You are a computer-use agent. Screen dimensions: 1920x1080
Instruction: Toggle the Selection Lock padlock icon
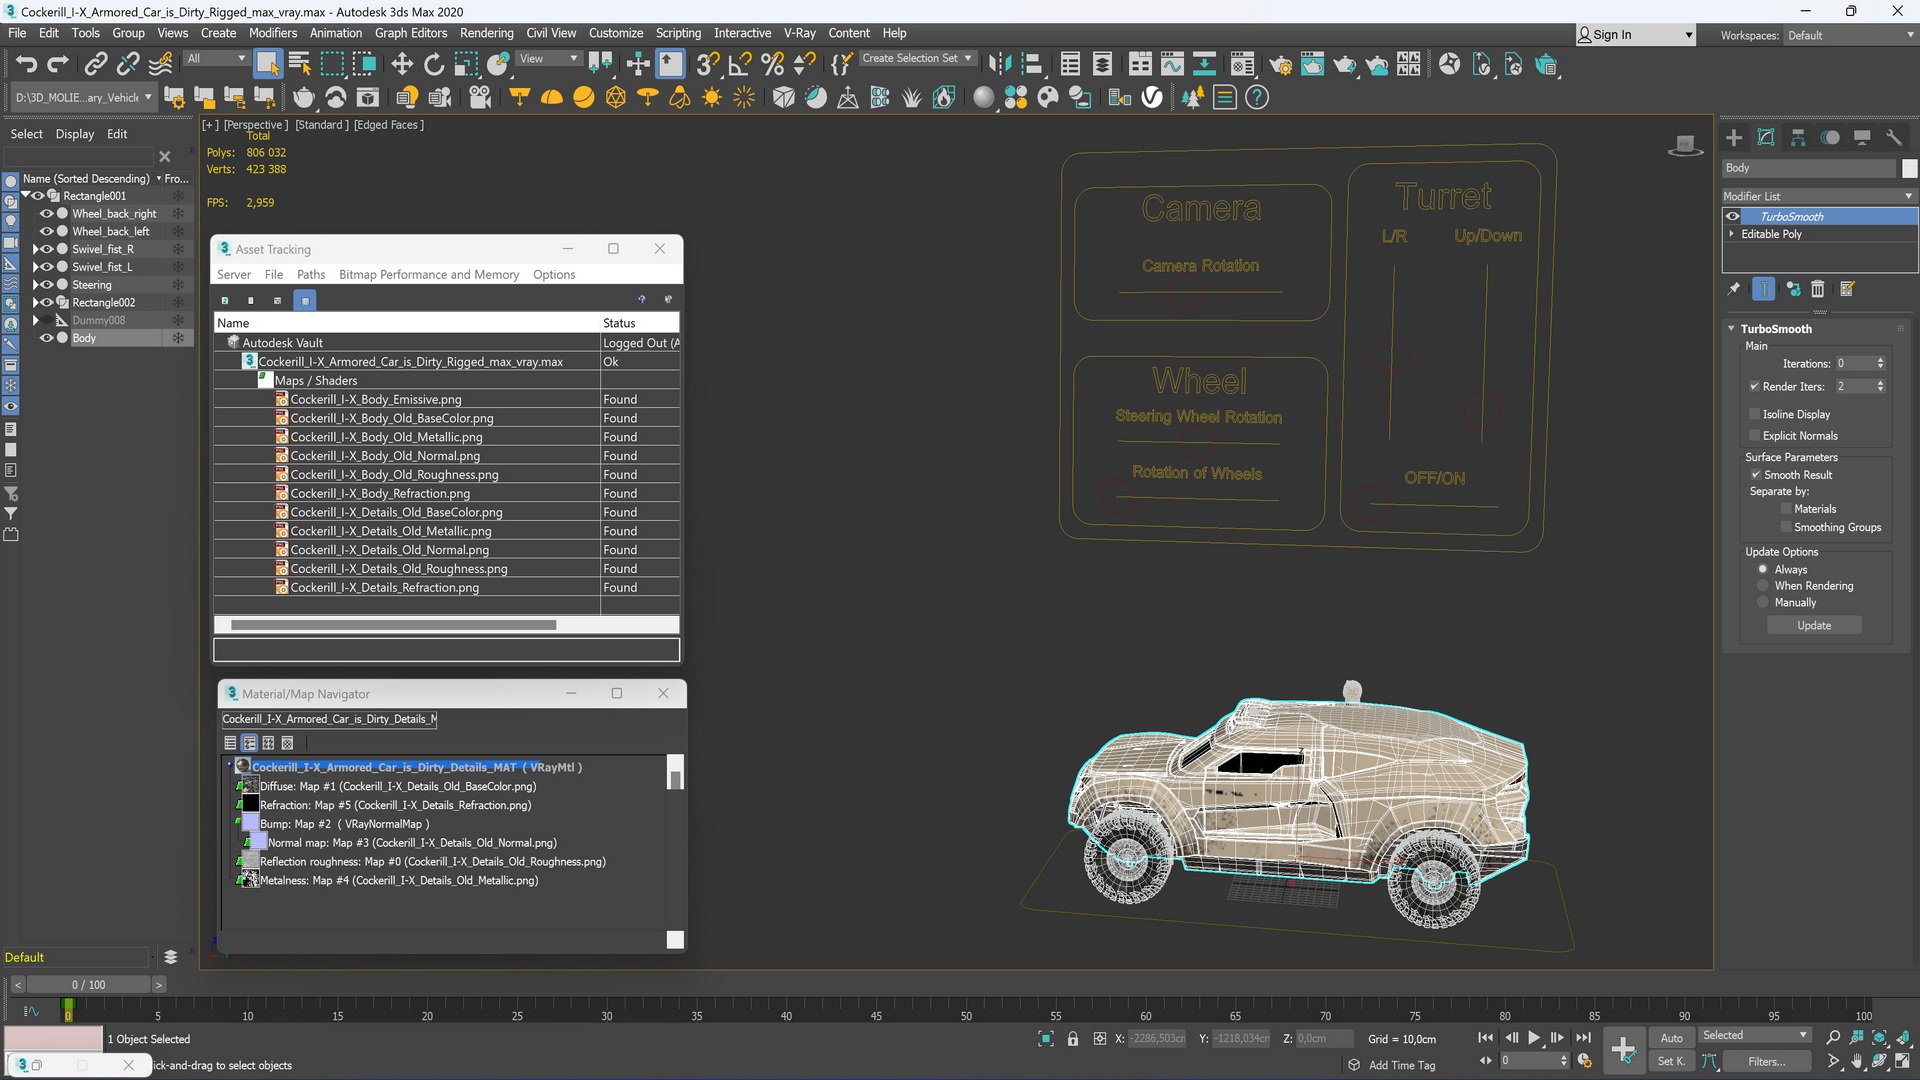(x=1073, y=1038)
